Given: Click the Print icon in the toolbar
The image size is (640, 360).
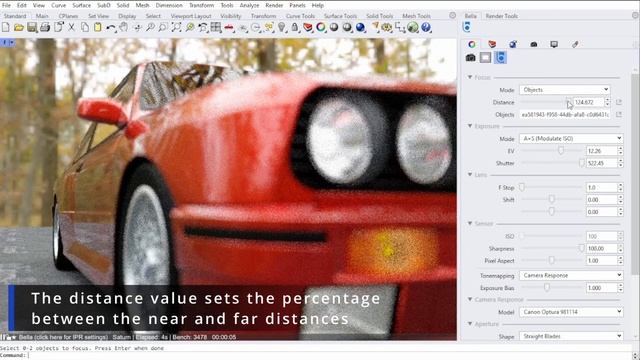Looking at the screenshot, I should pos(45,27).
